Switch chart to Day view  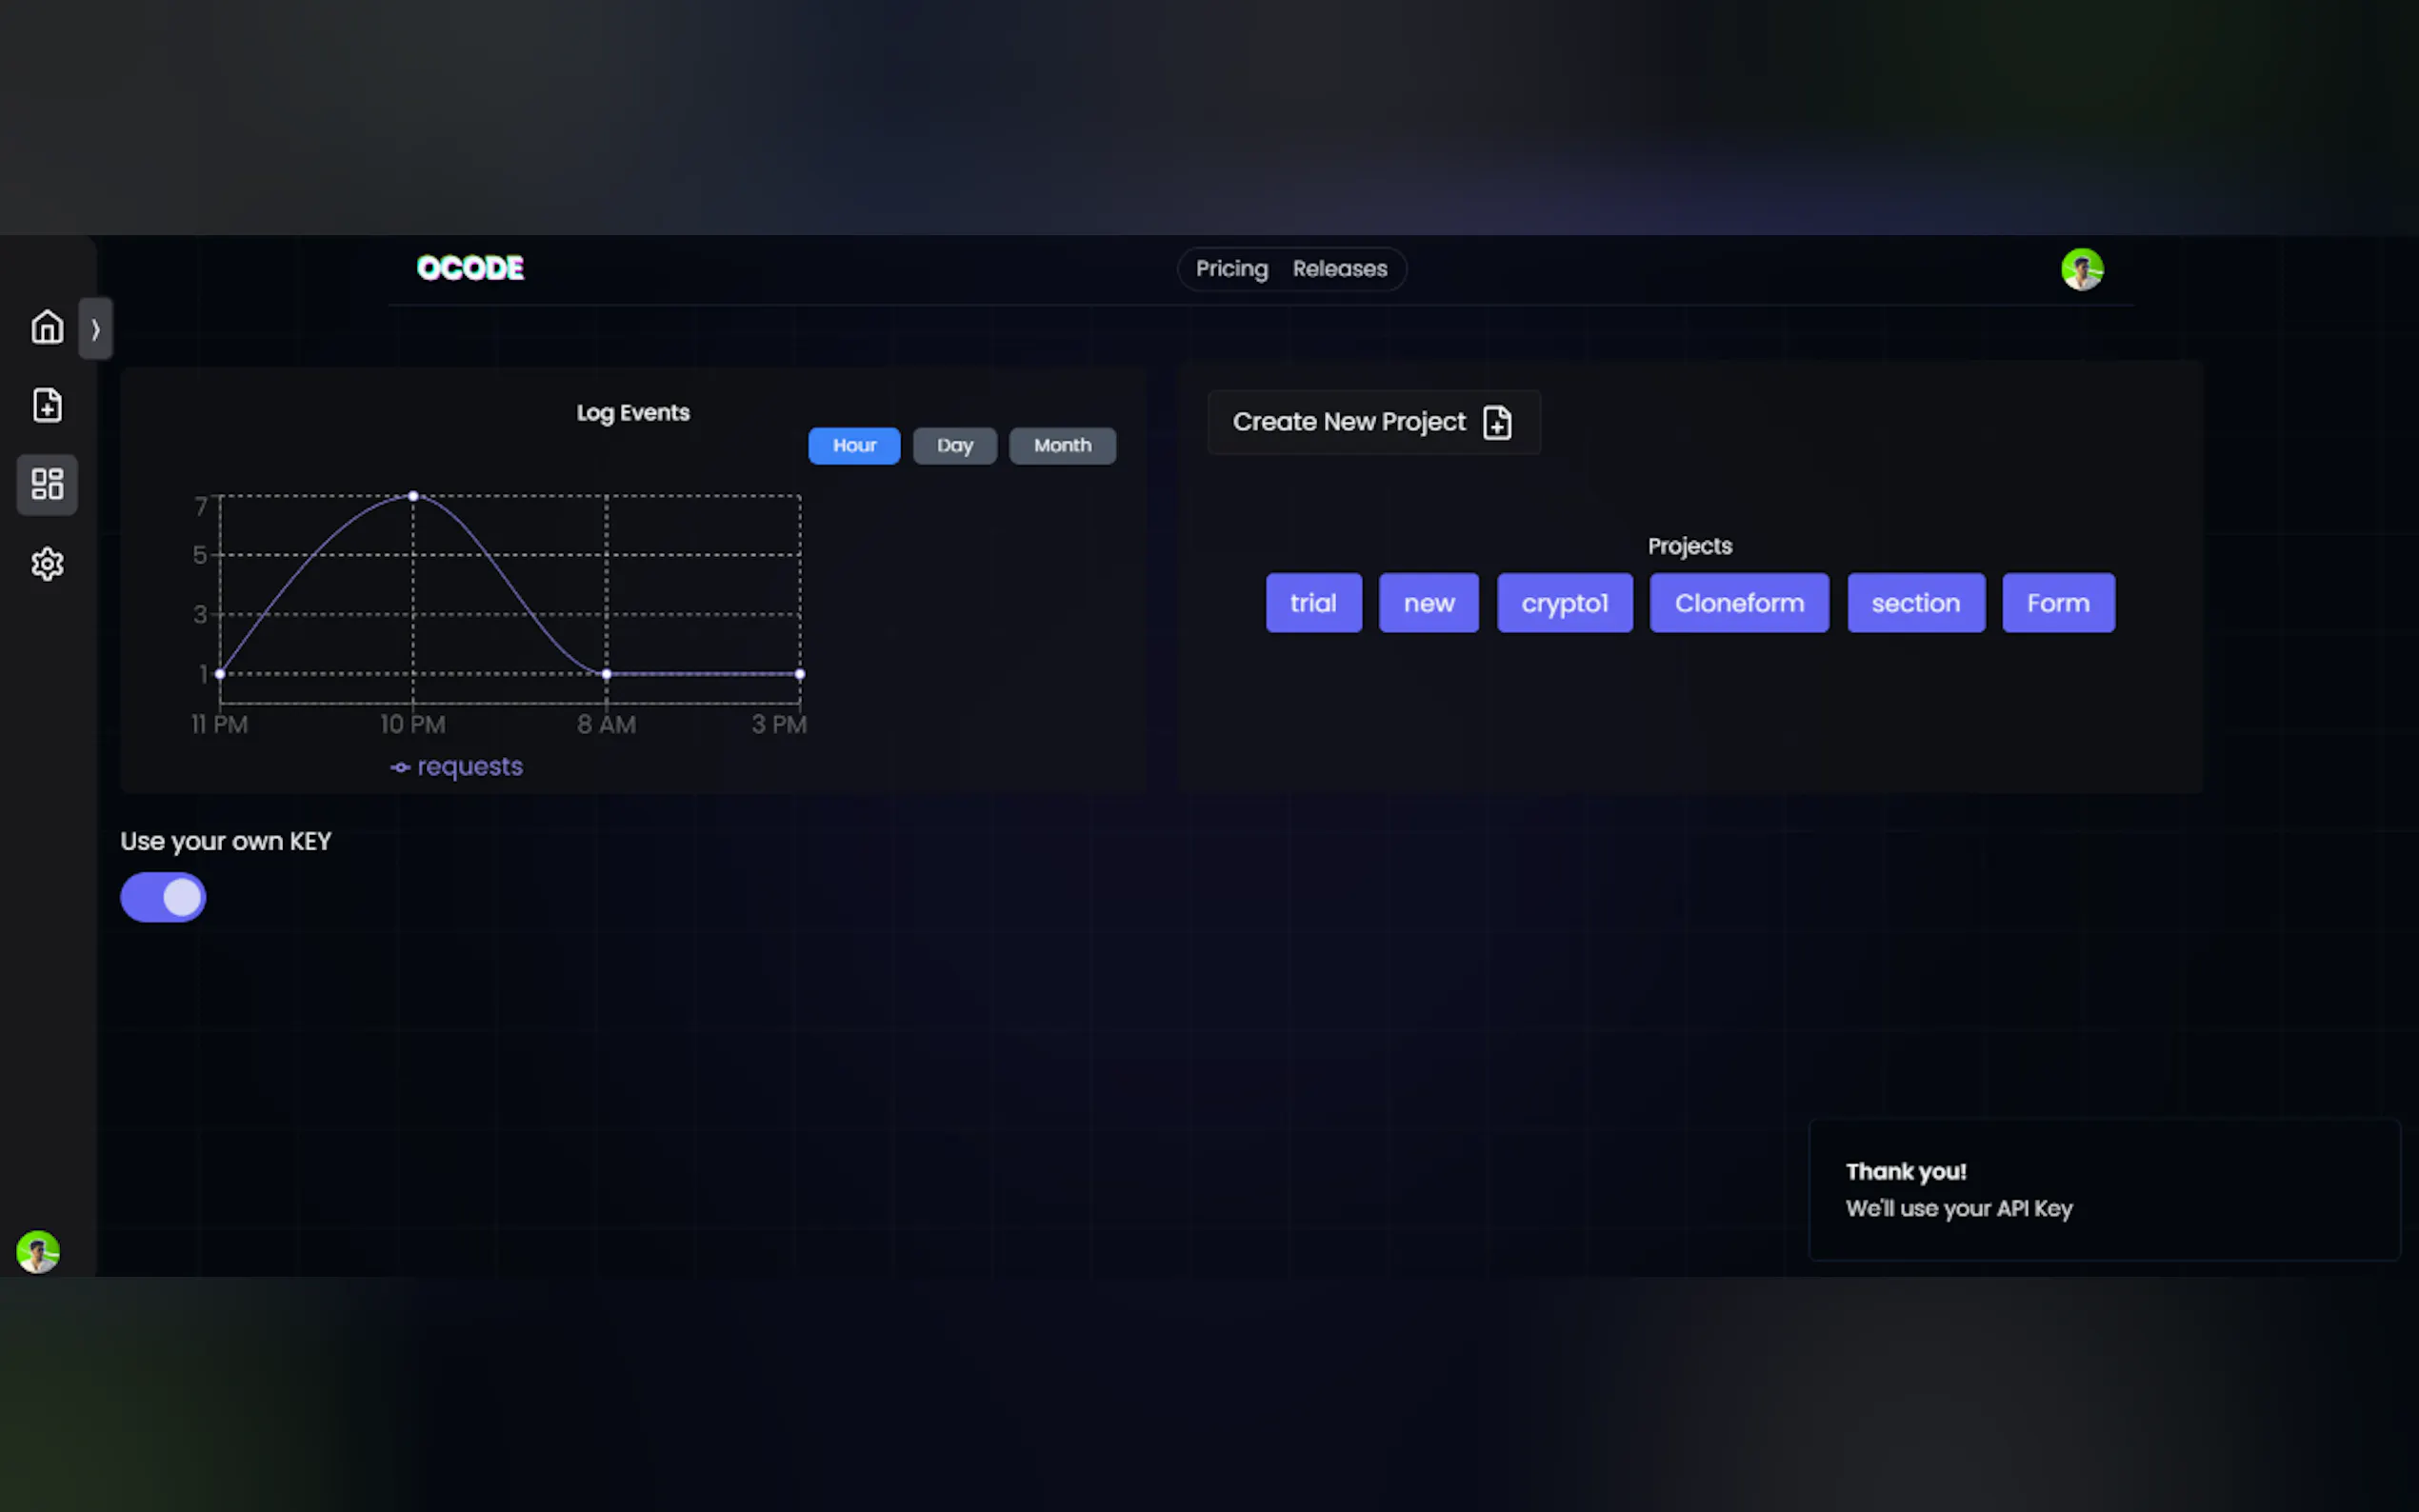click(954, 445)
